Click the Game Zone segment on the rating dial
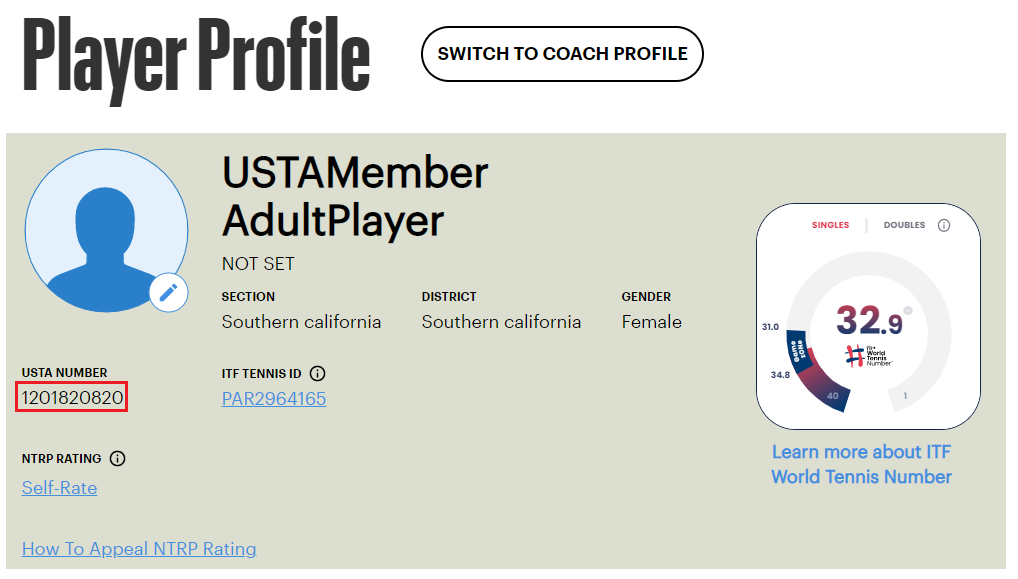This screenshot has width=1018, height=579. 798,350
